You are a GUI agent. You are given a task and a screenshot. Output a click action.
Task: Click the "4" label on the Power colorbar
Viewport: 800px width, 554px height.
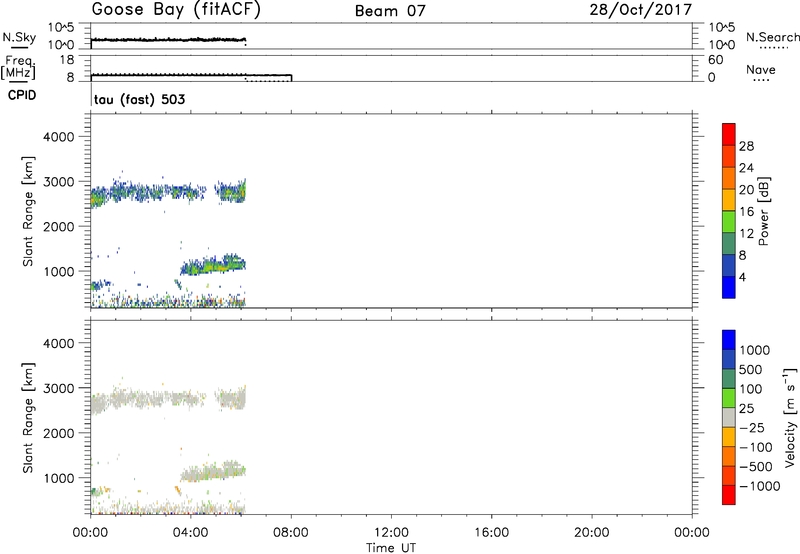(x=742, y=277)
